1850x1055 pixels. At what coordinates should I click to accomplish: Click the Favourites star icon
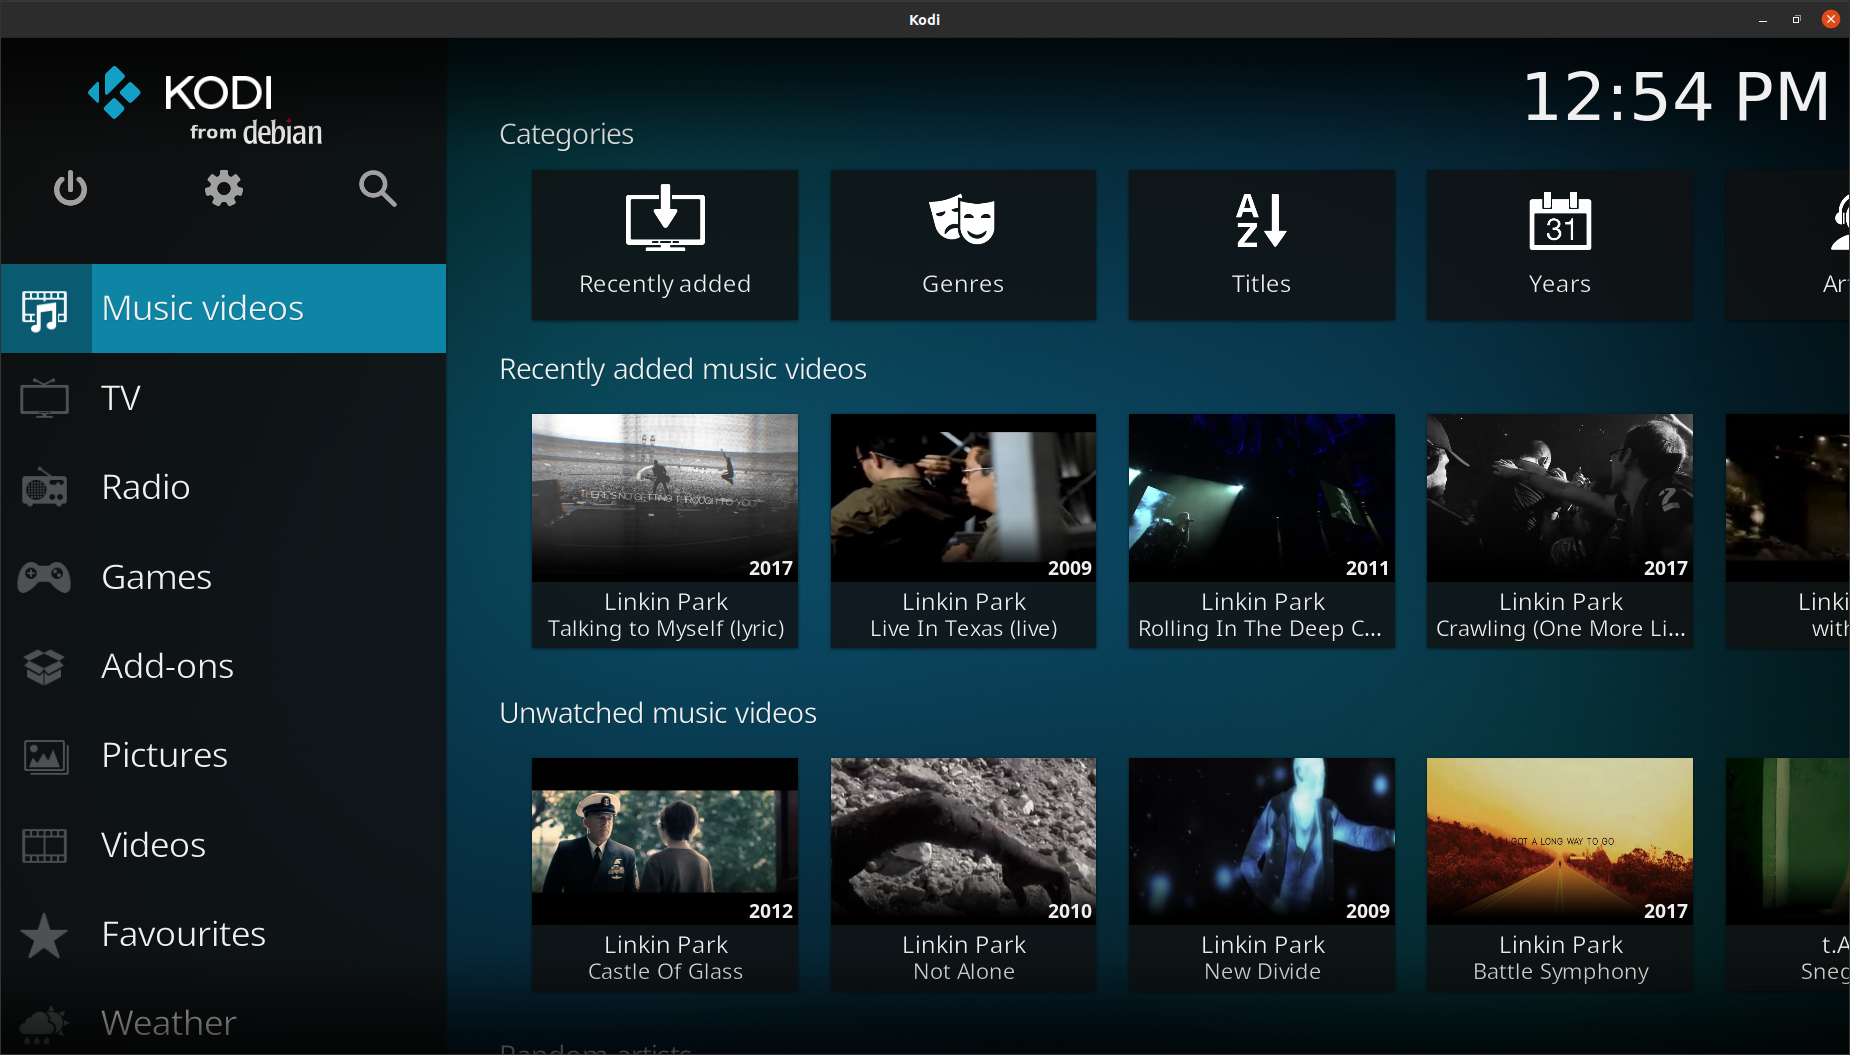click(45, 935)
